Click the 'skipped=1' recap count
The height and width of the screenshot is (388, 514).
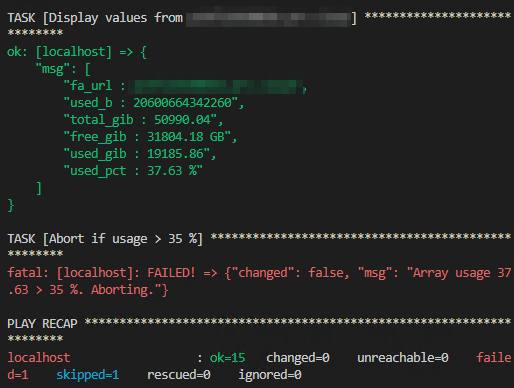click(88, 375)
